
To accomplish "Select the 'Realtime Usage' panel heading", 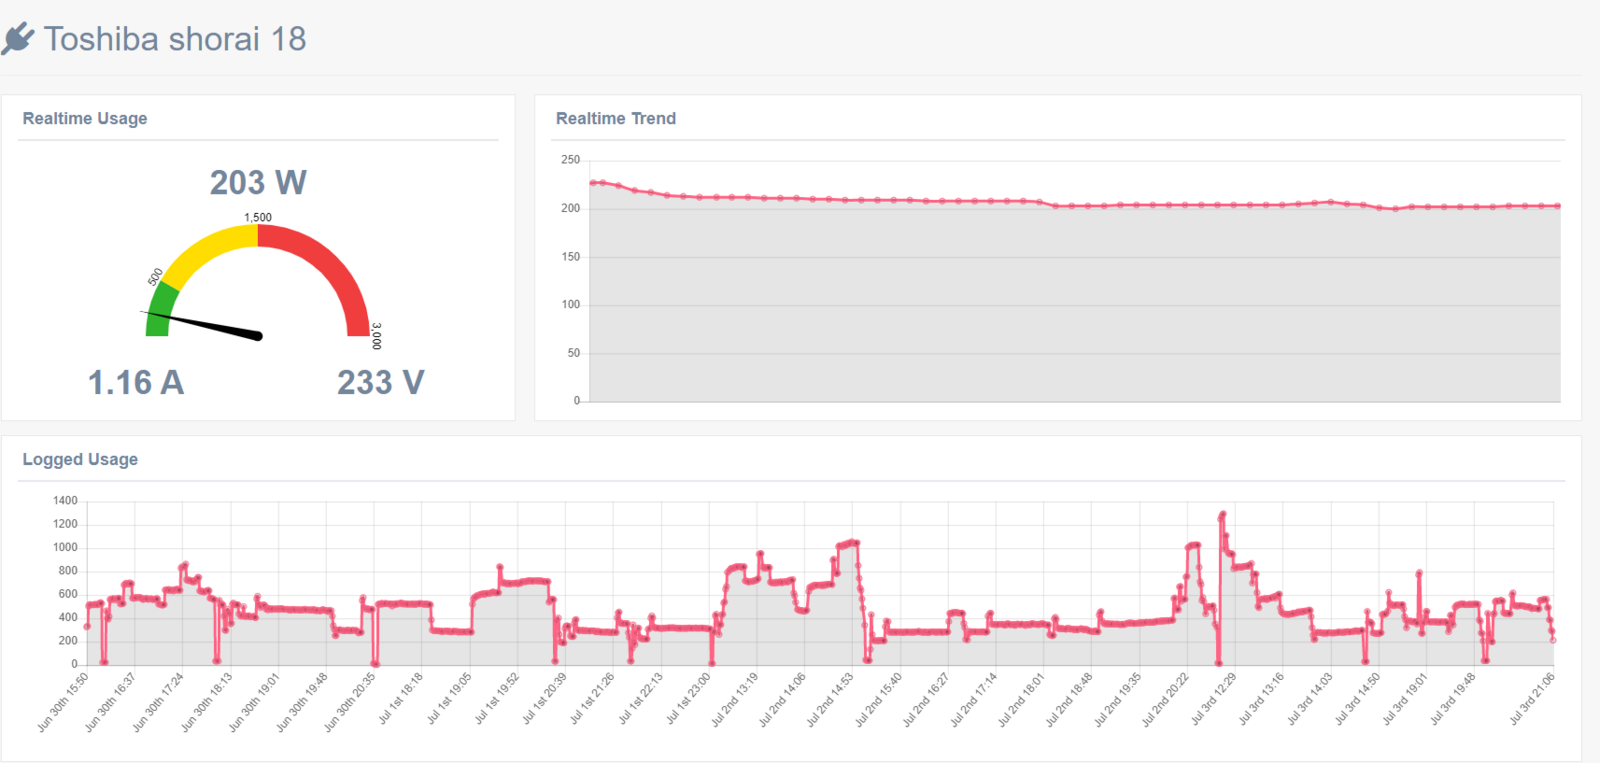I will point(85,118).
